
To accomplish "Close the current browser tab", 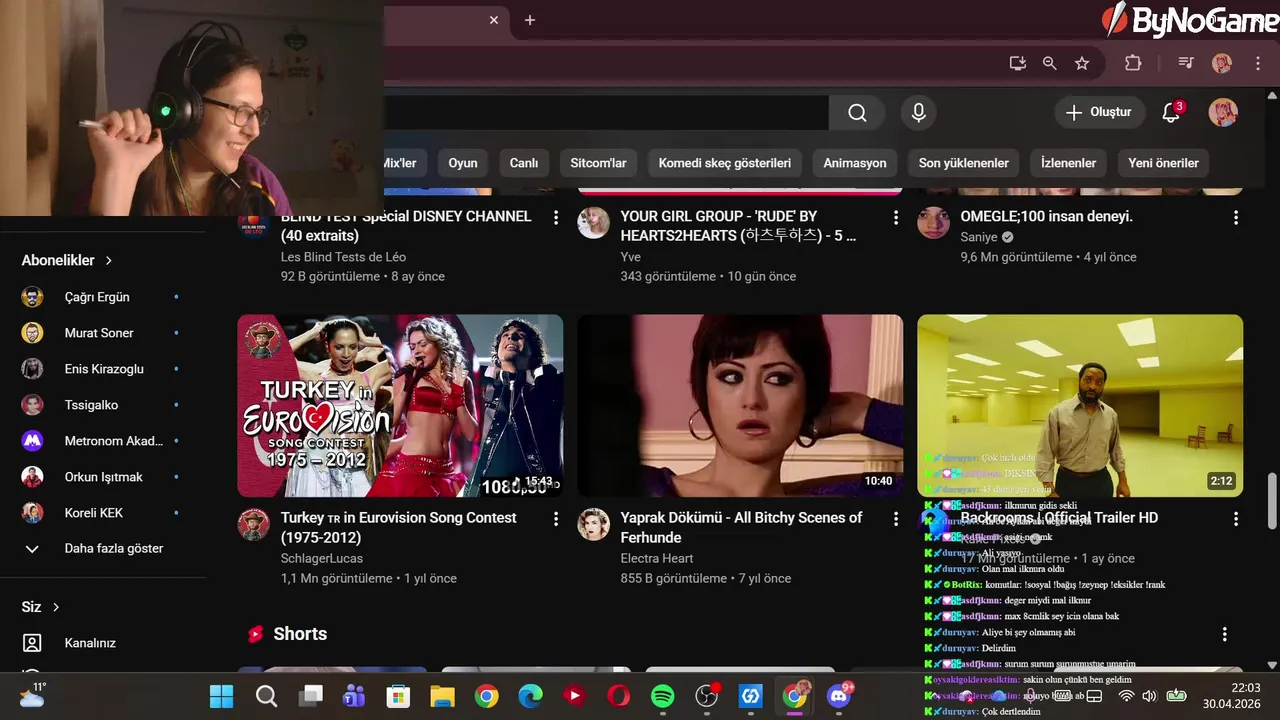I will [x=494, y=20].
